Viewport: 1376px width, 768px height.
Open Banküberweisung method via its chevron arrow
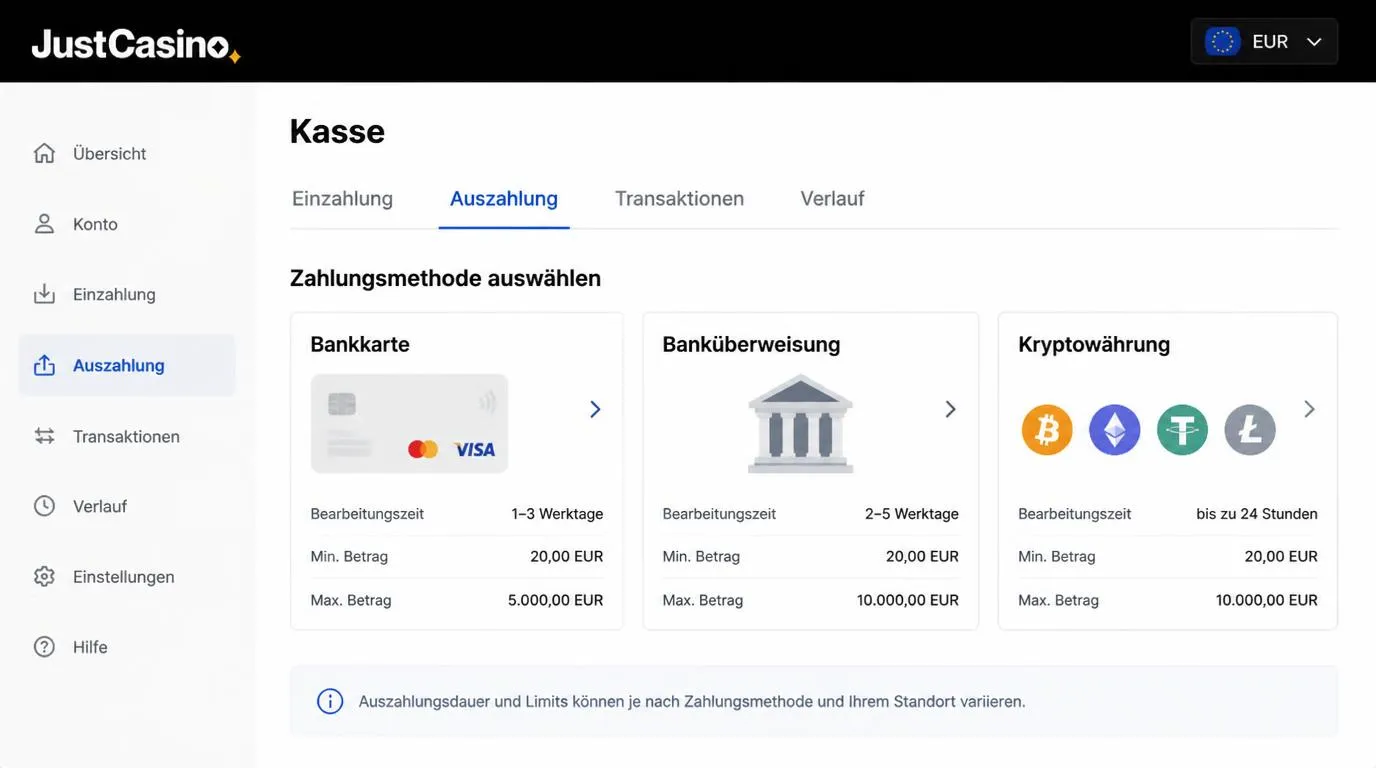click(x=951, y=409)
